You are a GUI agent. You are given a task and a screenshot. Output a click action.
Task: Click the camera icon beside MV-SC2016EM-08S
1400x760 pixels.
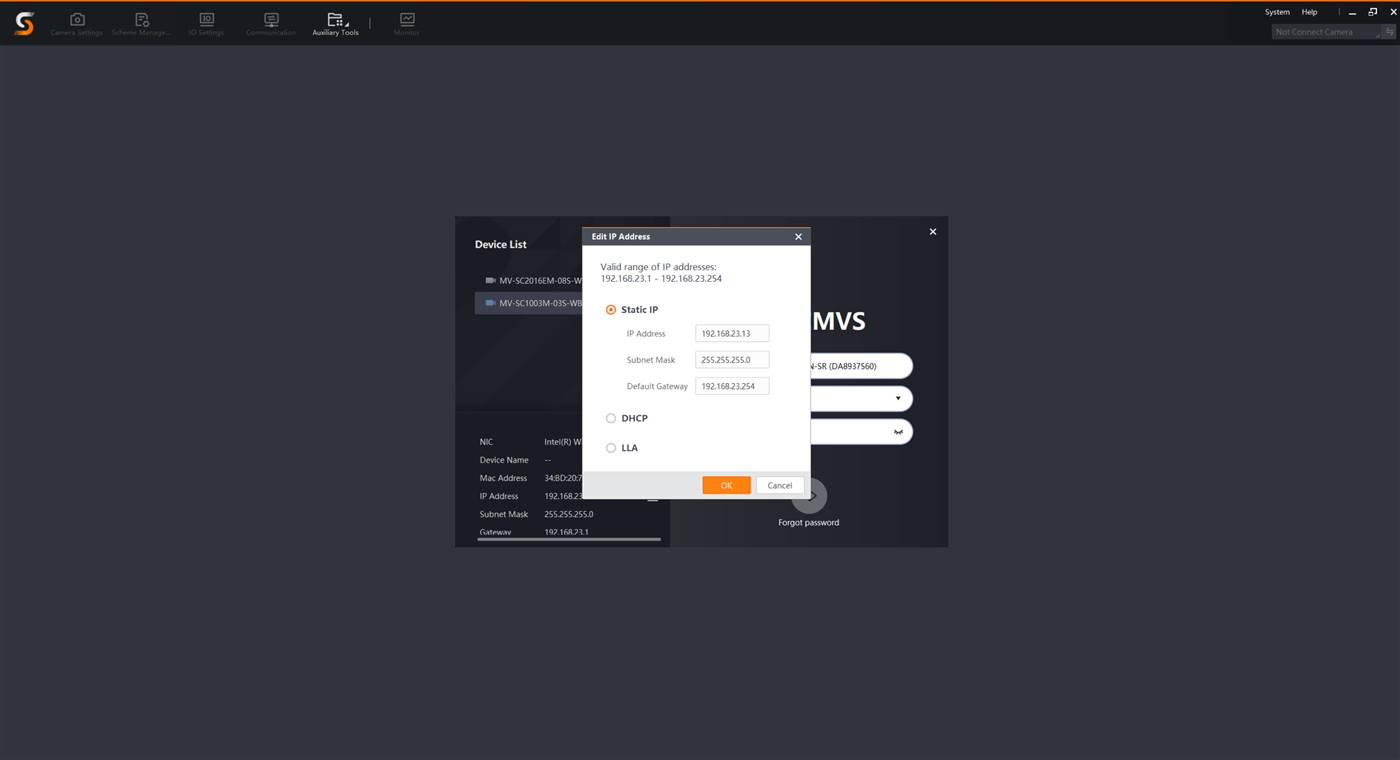tap(490, 281)
